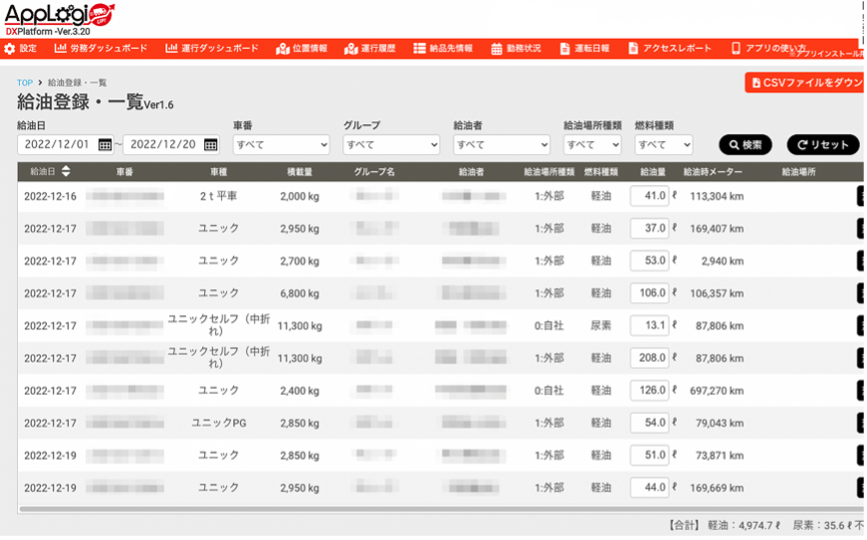This screenshot has height=540, width=867.
Task: Click the AppLogi logo
Action: click(x=58, y=16)
